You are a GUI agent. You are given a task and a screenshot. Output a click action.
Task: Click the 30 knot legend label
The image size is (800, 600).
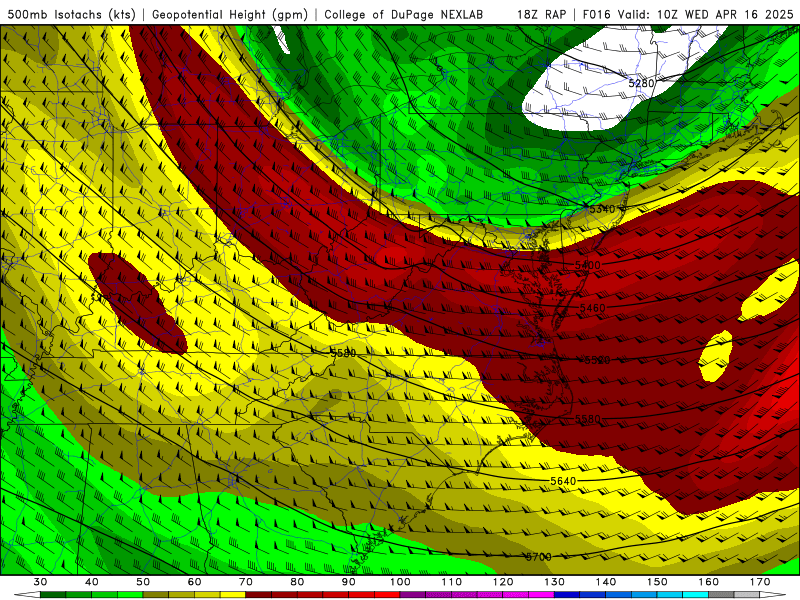click(40, 582)
